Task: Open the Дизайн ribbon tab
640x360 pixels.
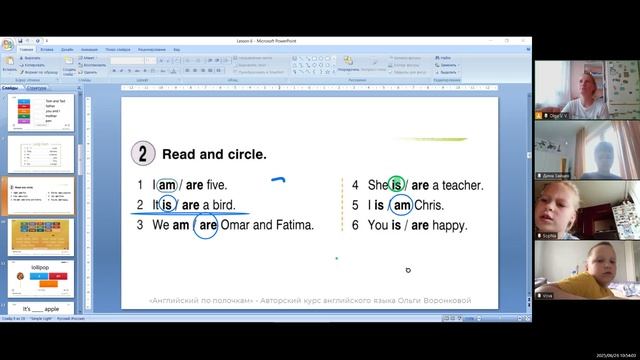Action: [x=67, y=49]
